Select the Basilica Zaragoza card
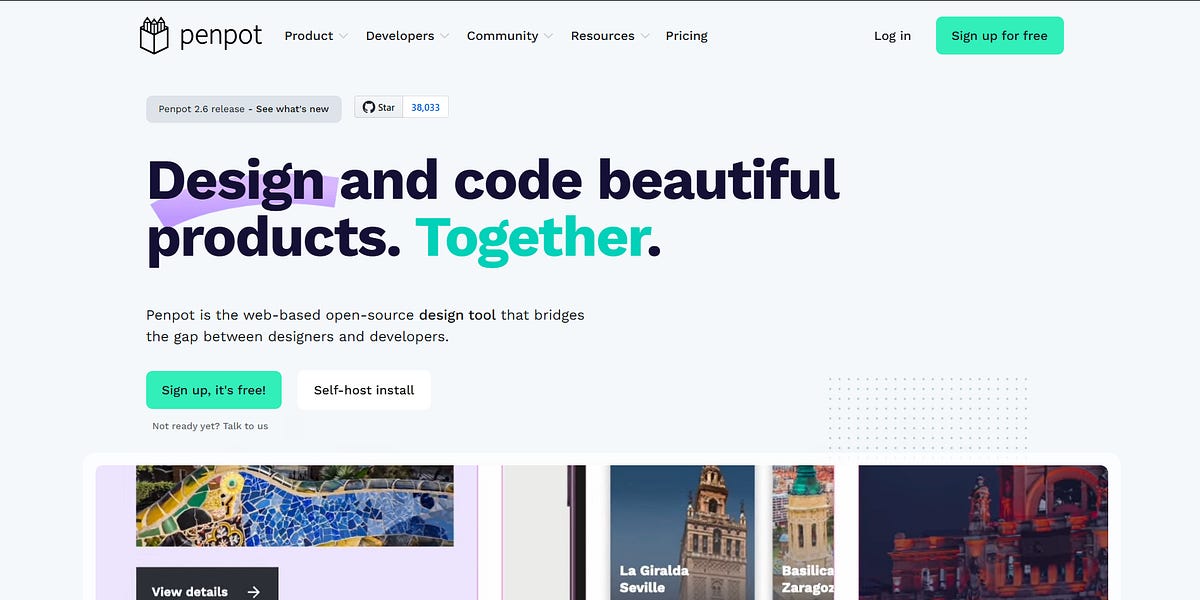This screenshot has height=600, width=1200. pos(803,532)
